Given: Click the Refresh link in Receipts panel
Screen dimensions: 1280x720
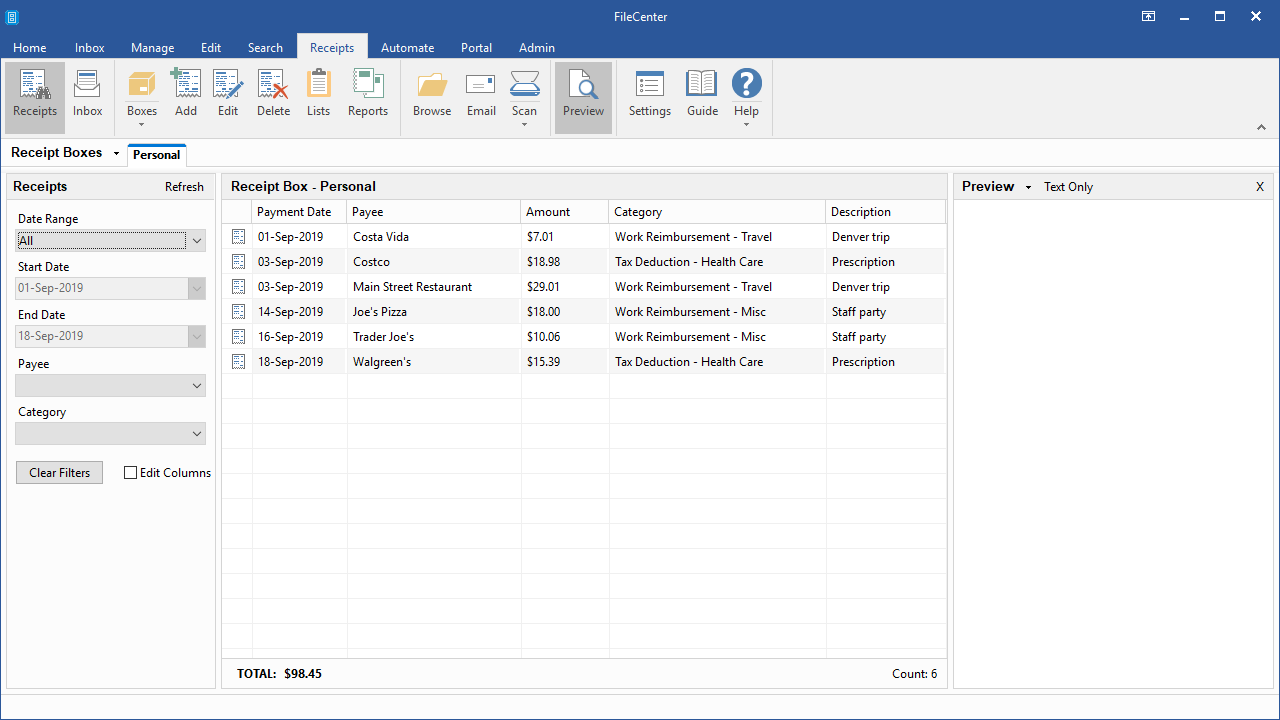Looking at the screenshot, I should coord(184,187).
